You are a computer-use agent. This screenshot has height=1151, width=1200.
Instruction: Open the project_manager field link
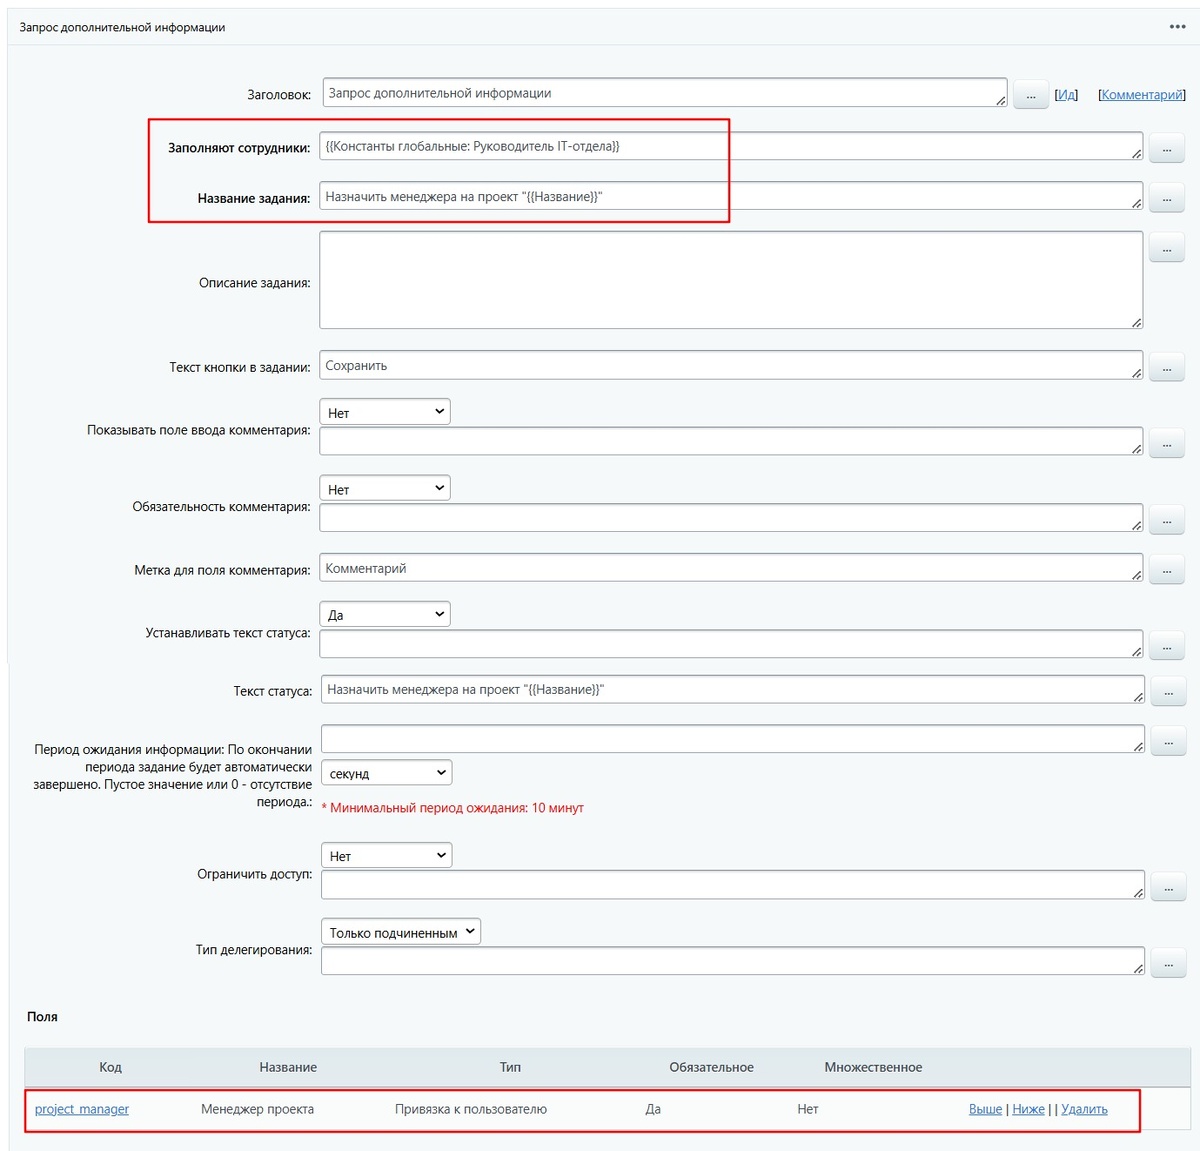tap(82, 1109)
